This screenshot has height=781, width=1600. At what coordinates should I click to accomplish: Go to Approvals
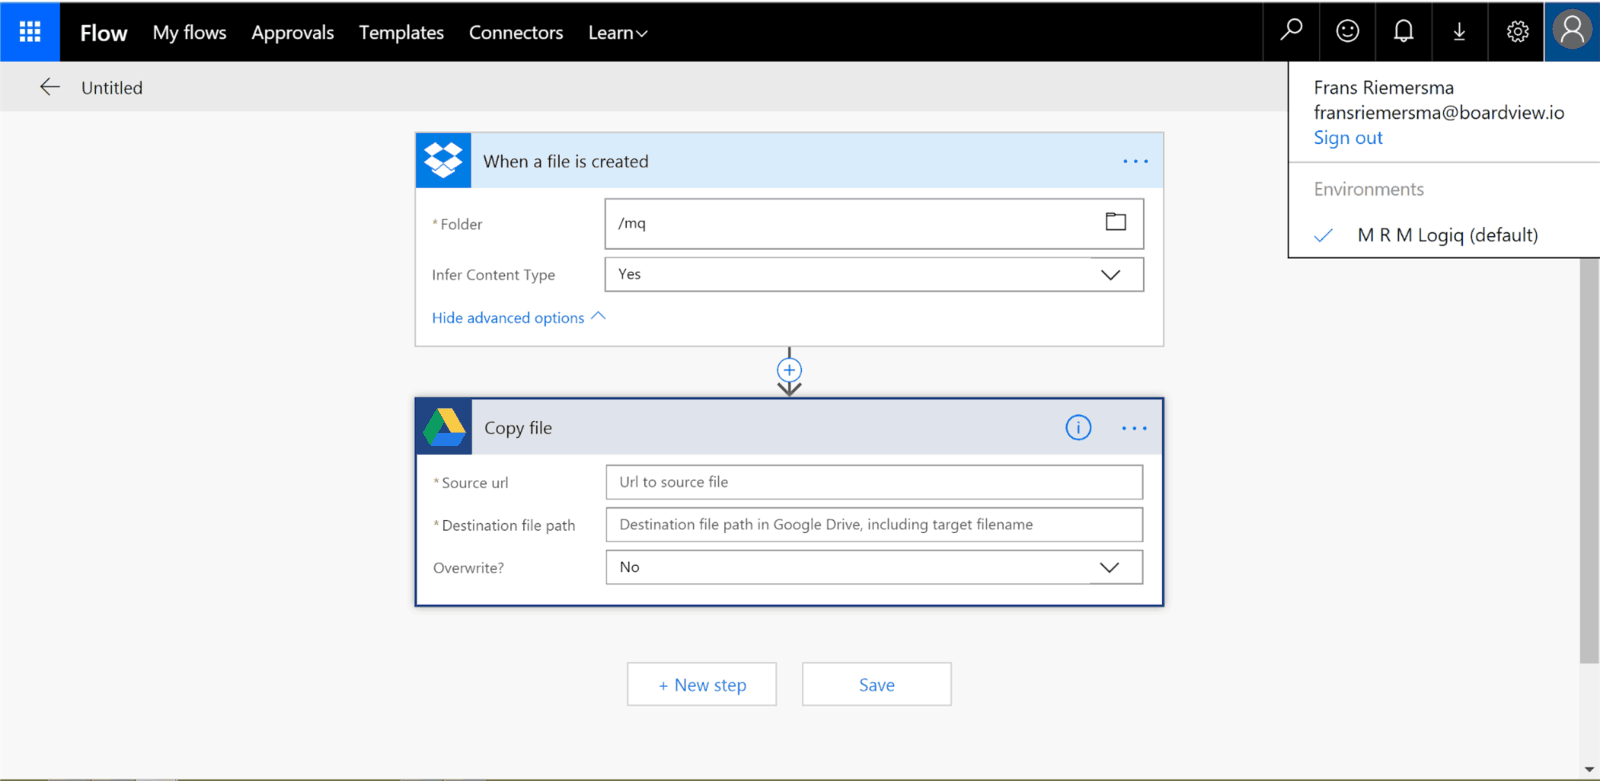292,32
